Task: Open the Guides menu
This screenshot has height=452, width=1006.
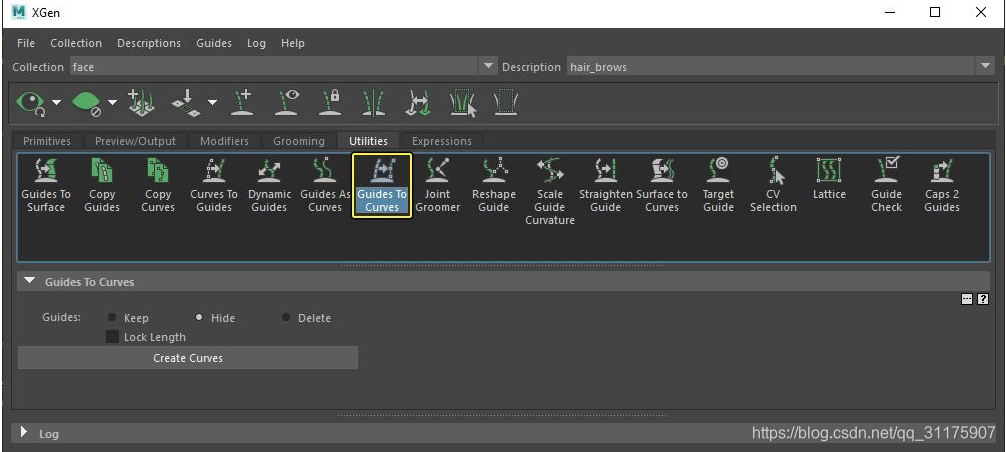Action: click(x=214, y=43)
